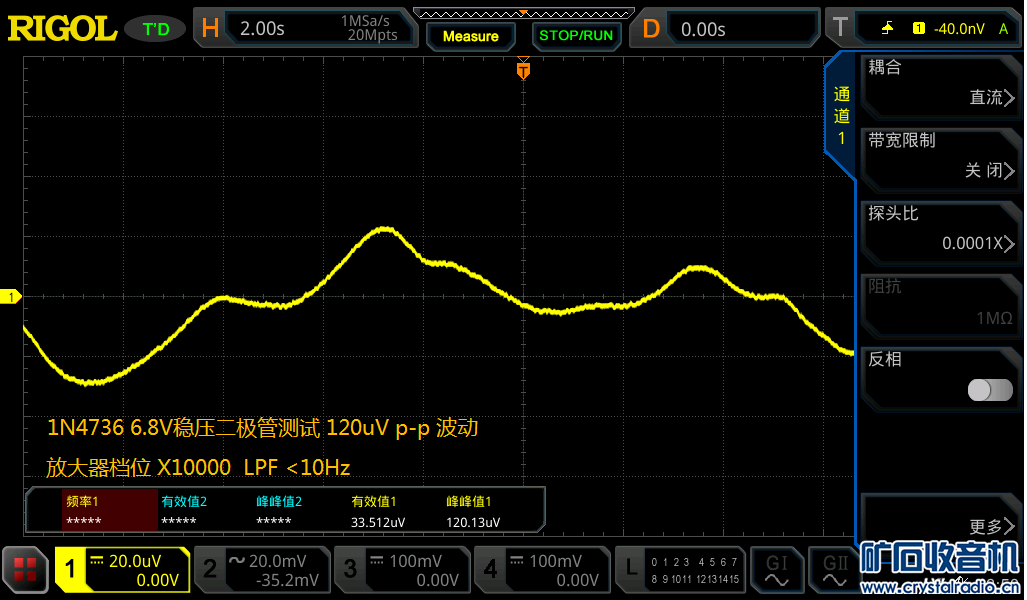Screen dimensions: 1027x600
Task: Select the 通道1 channel tab
Action: (841, 115)
